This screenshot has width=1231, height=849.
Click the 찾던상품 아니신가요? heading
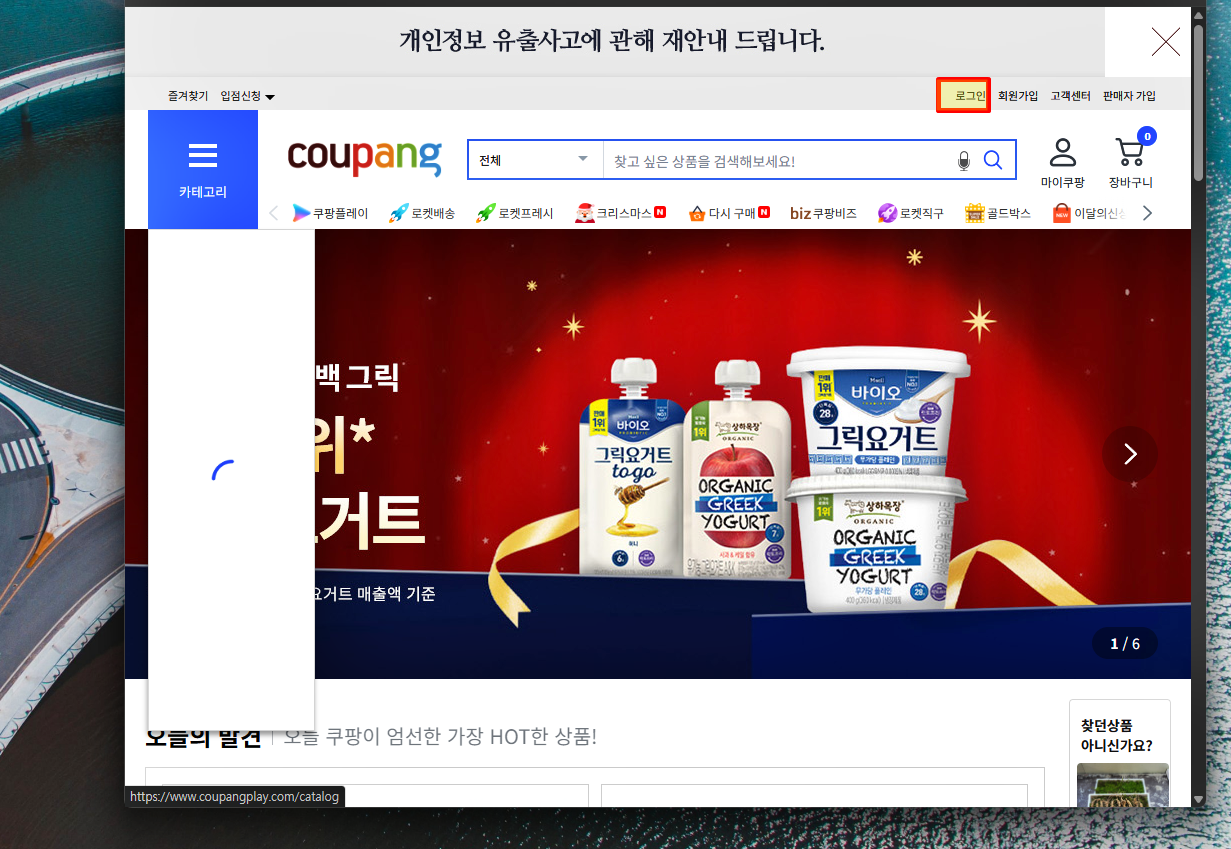point(1117,735)
